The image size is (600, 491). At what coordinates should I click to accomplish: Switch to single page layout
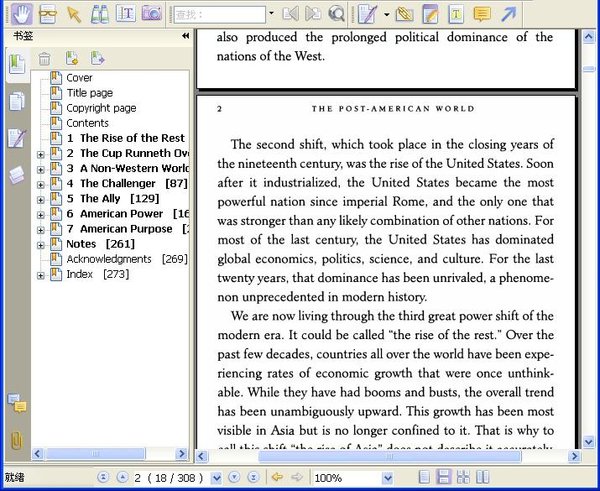point(424,477)
